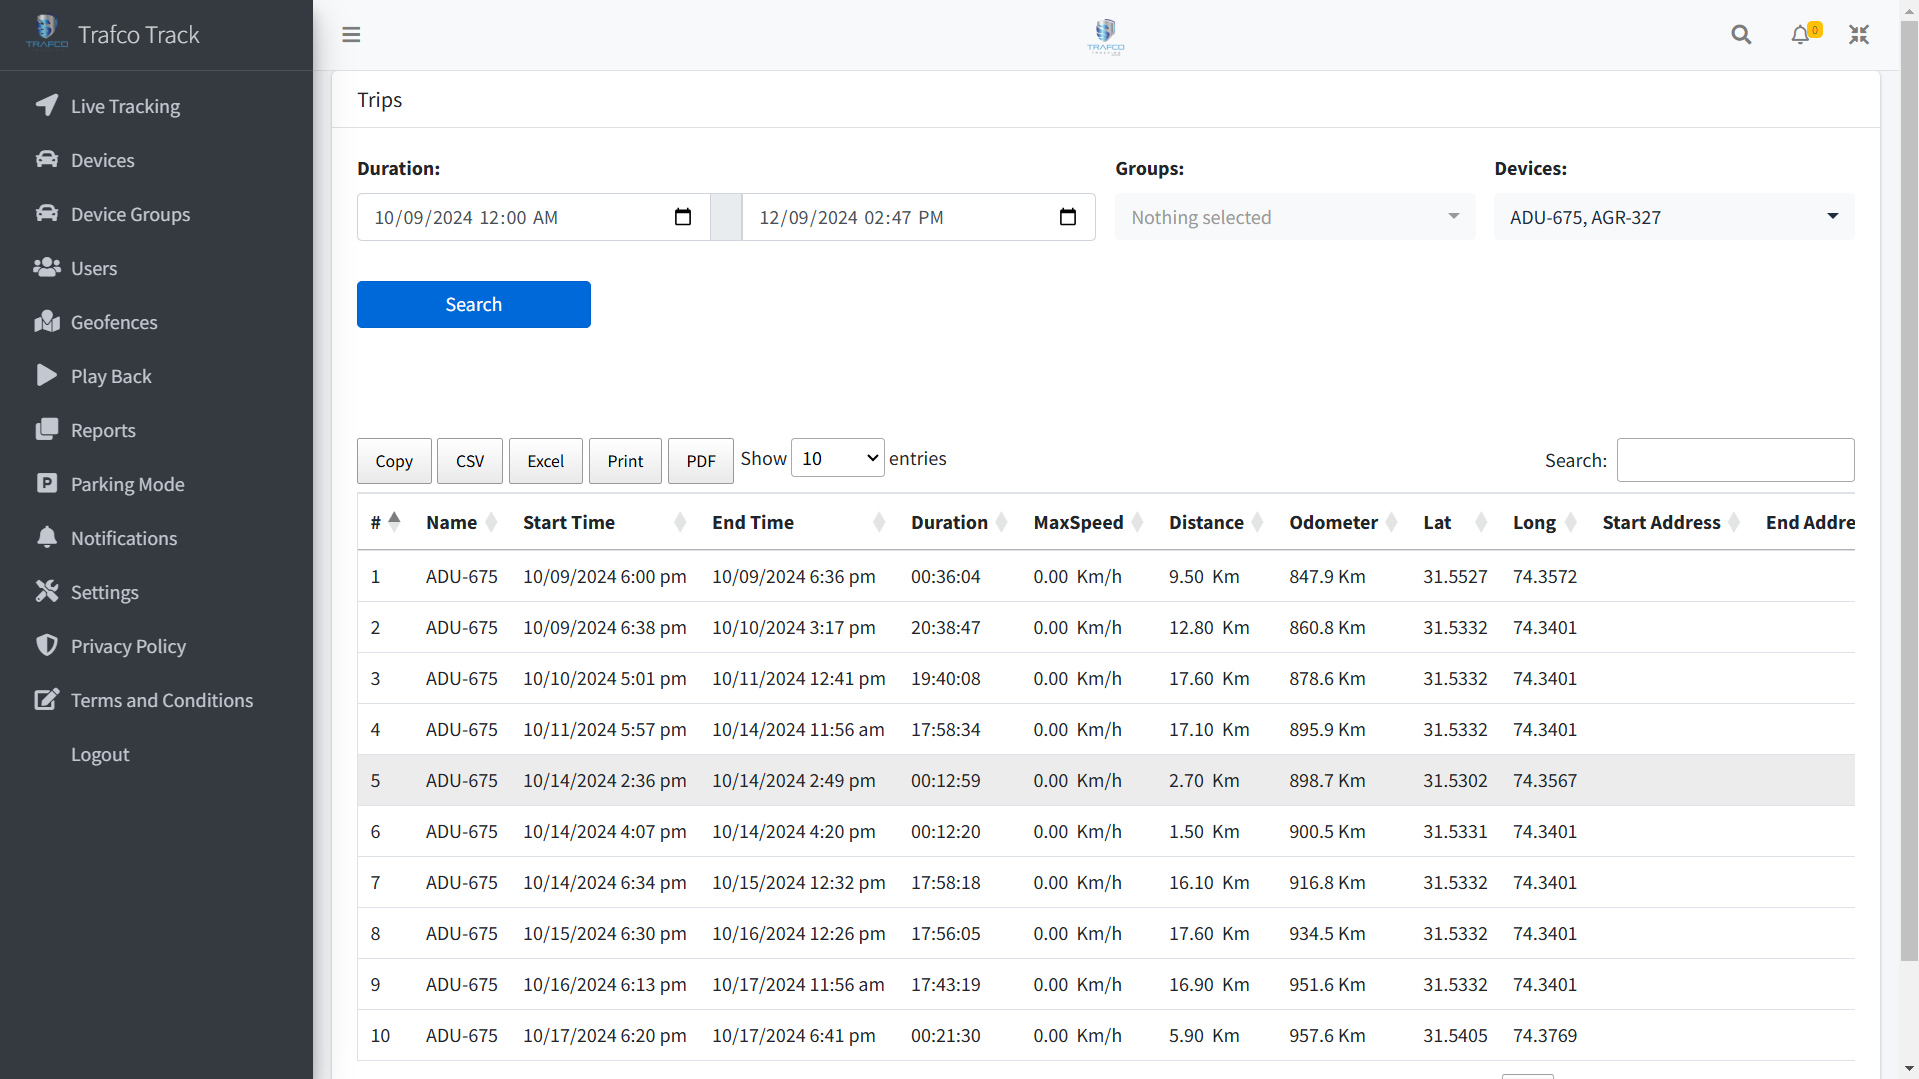Viewport: 1919px width, 1079px height.
Task: Open the Live Tracking section
Action: pyautogui.click(x=47, y=106)
